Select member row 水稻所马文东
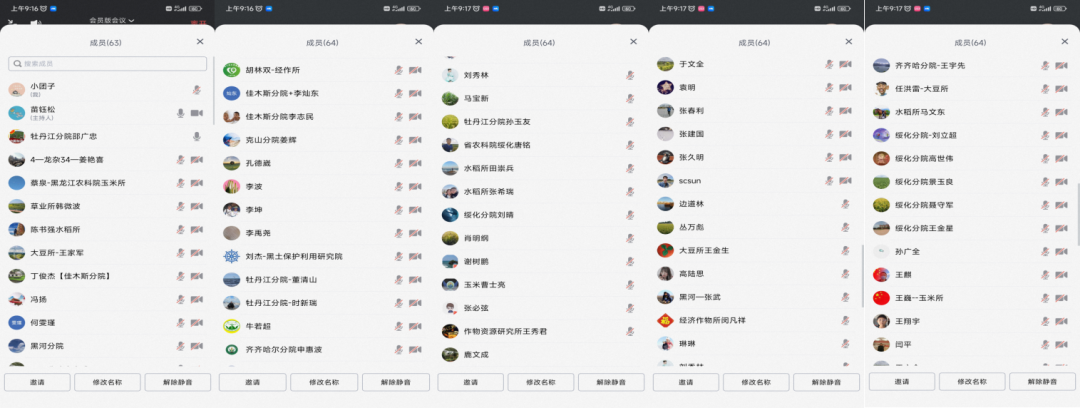This screenshot has height=408, width=1080. pos(972,112)
